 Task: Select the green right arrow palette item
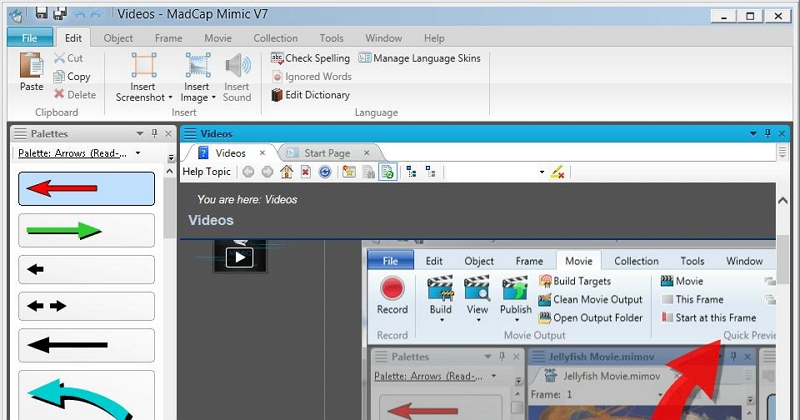click(x=86, y=231)
